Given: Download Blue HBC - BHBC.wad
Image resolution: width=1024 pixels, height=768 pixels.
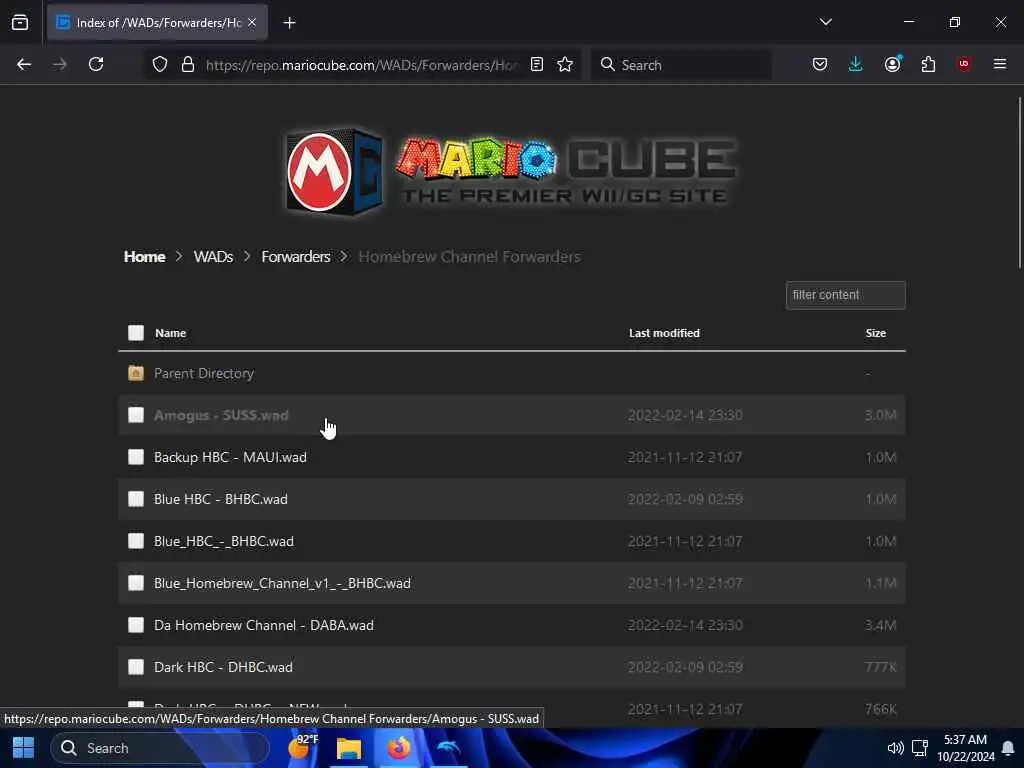Looking at the screenshot, I should [x=221, y=499].
